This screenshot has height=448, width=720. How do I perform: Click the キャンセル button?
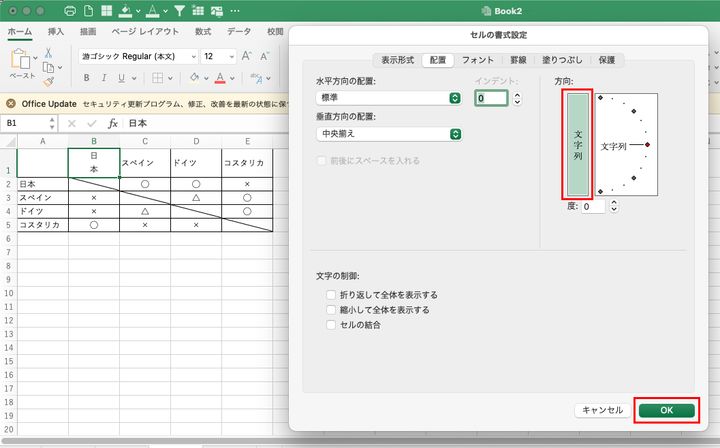coord(602,410)
